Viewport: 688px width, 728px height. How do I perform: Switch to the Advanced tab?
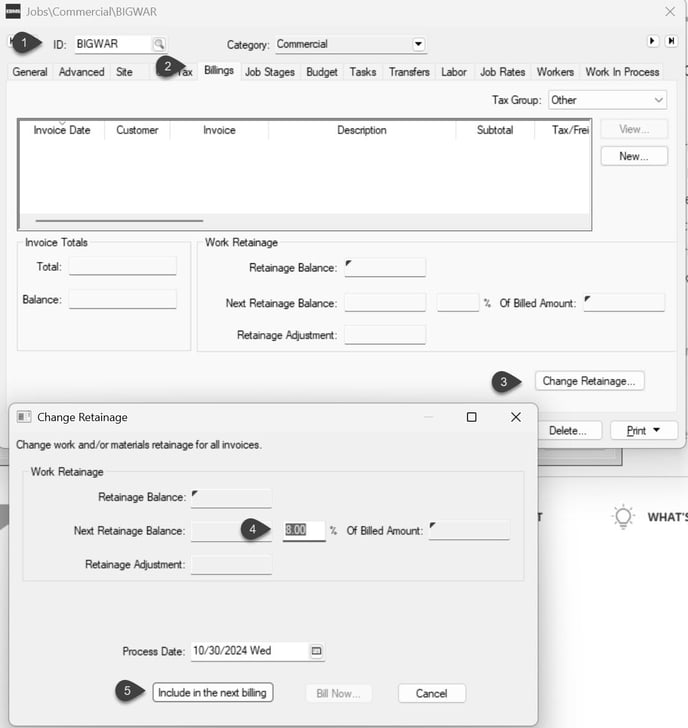[x=81, y=72]
